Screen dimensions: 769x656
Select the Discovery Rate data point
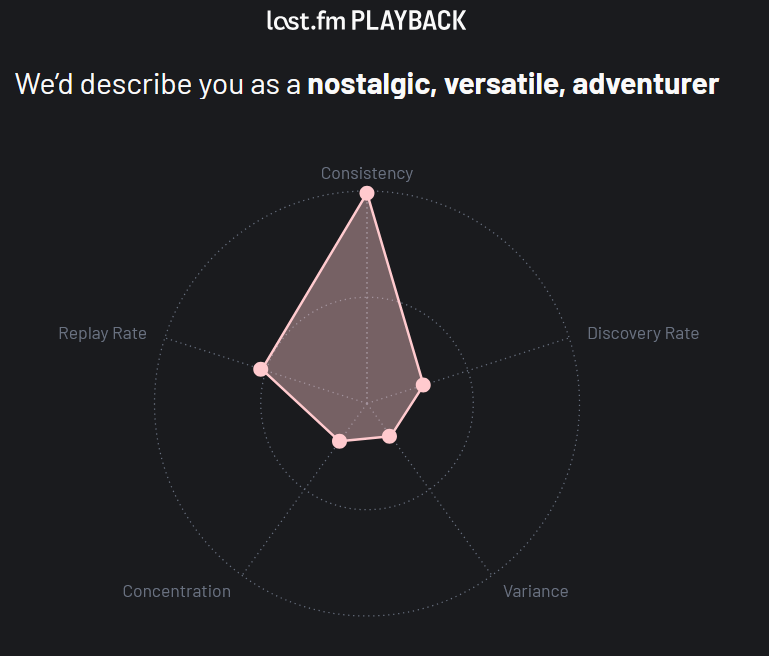click(x=423, y=385)
